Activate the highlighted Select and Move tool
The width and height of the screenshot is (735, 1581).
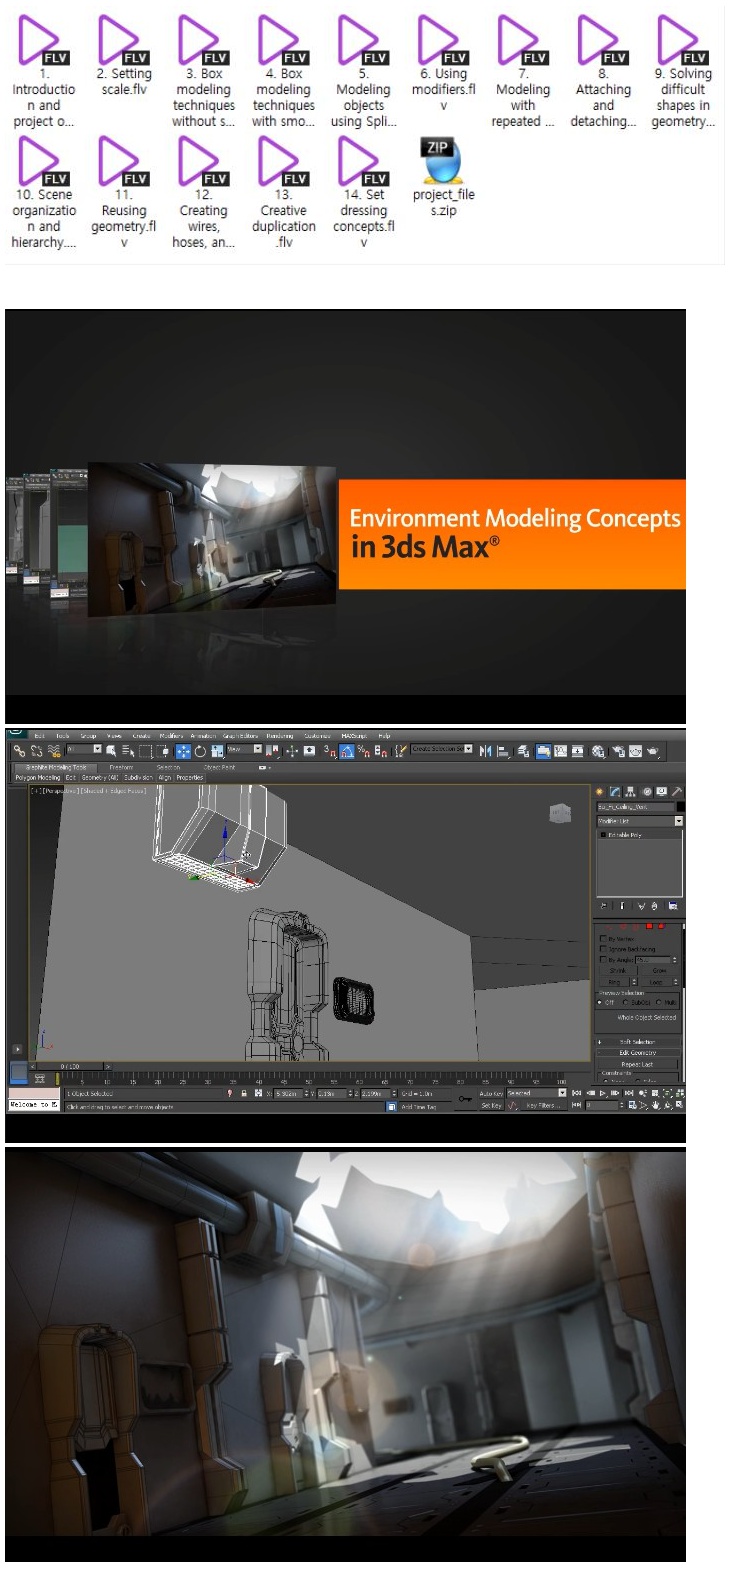tap(183, 750)
